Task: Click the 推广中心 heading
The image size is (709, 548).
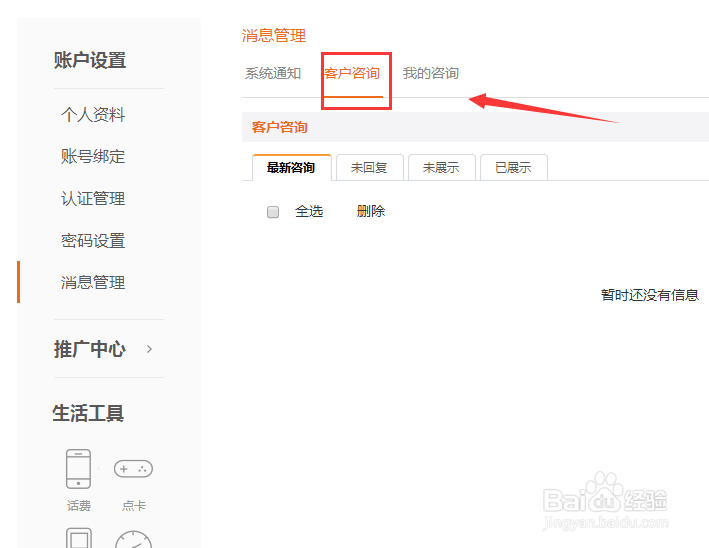Action: click(x=90, y=349)
